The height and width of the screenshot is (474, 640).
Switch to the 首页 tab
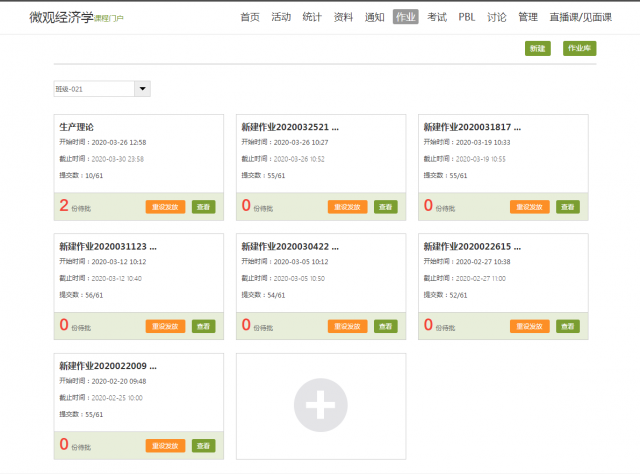coord(250,17)
